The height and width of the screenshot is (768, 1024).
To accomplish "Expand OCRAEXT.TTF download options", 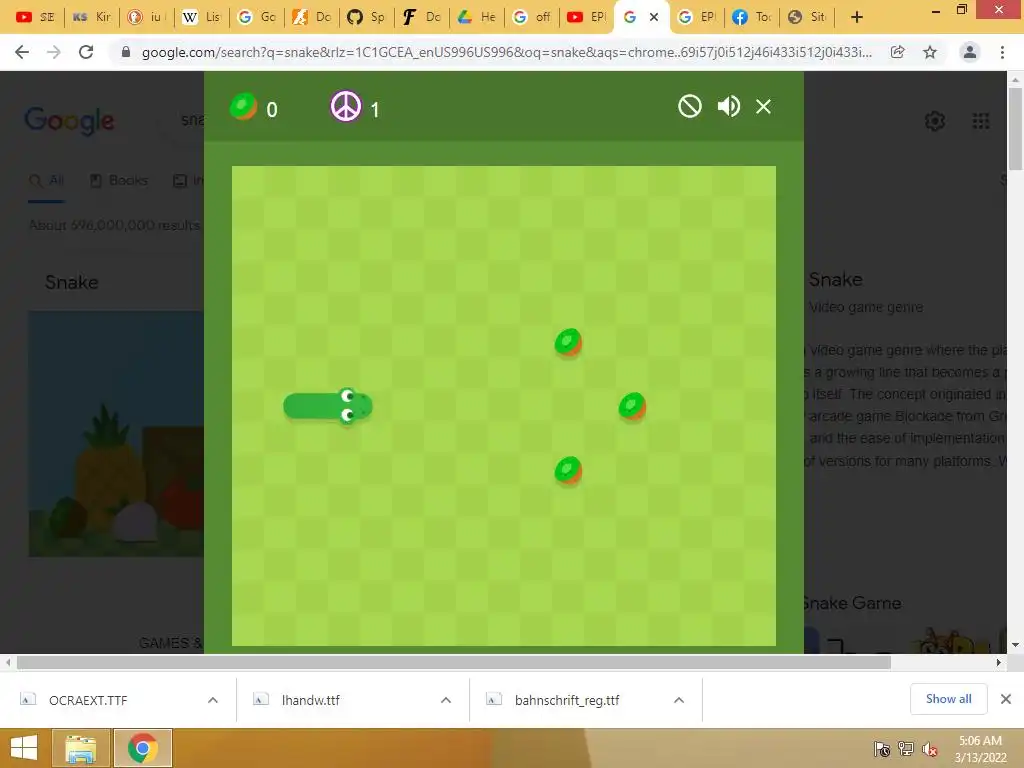I will click(213, 700).
